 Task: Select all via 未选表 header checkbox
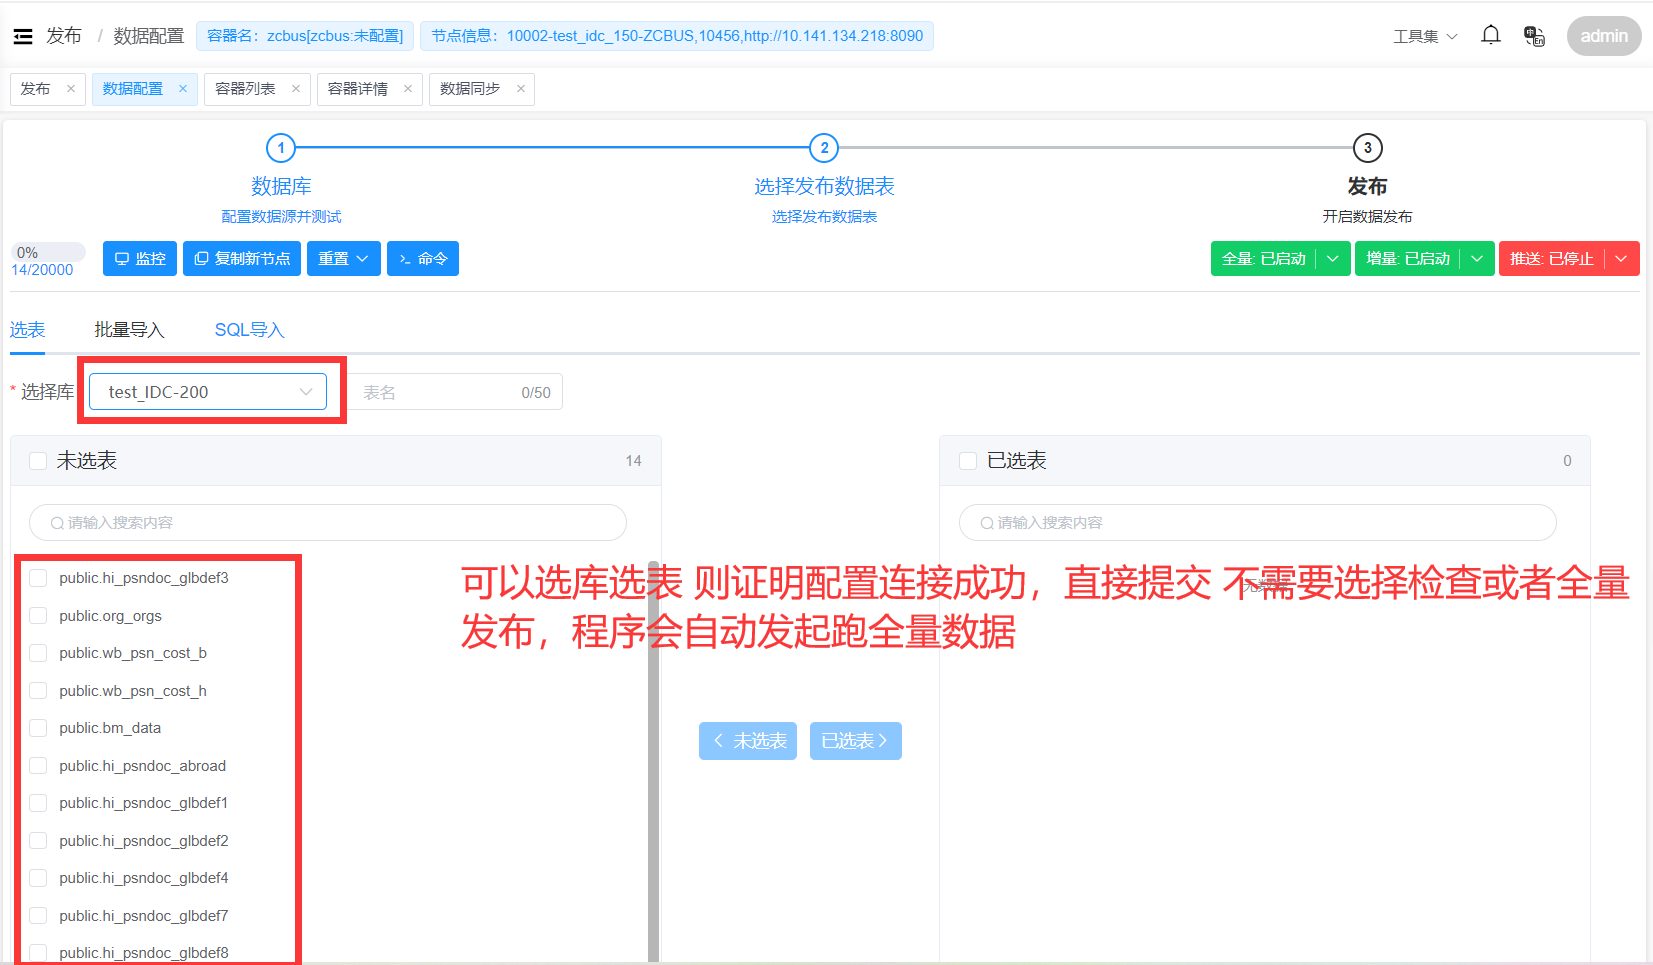pyautogui.click(x=39, y=461)
